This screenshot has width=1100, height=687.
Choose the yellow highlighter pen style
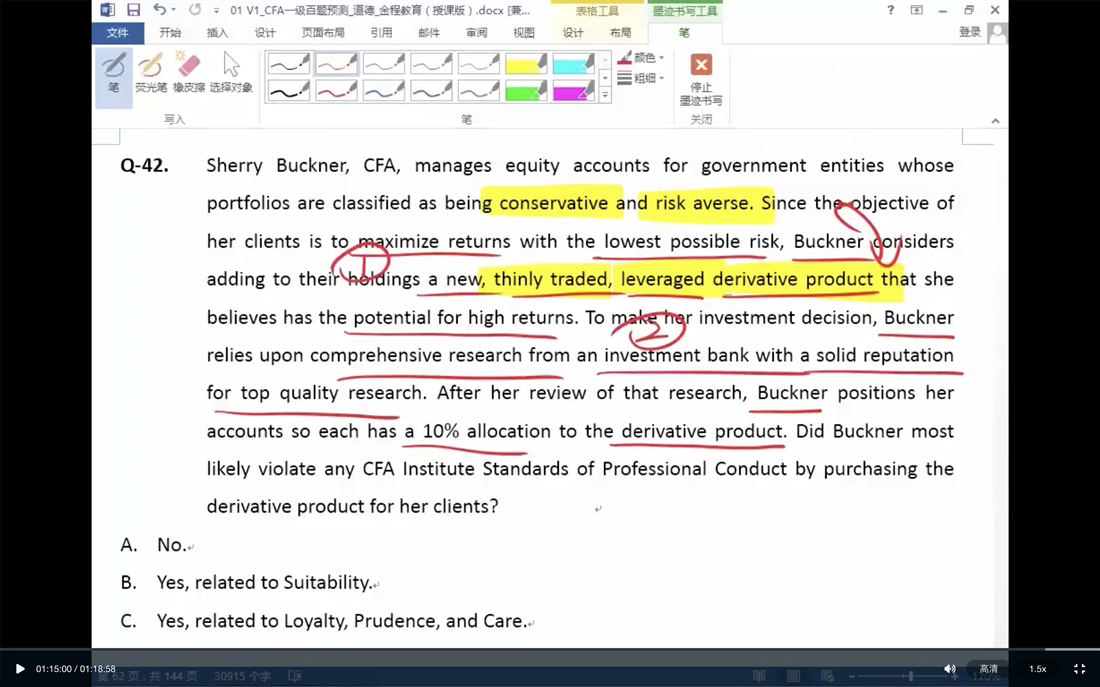point(526,64)
